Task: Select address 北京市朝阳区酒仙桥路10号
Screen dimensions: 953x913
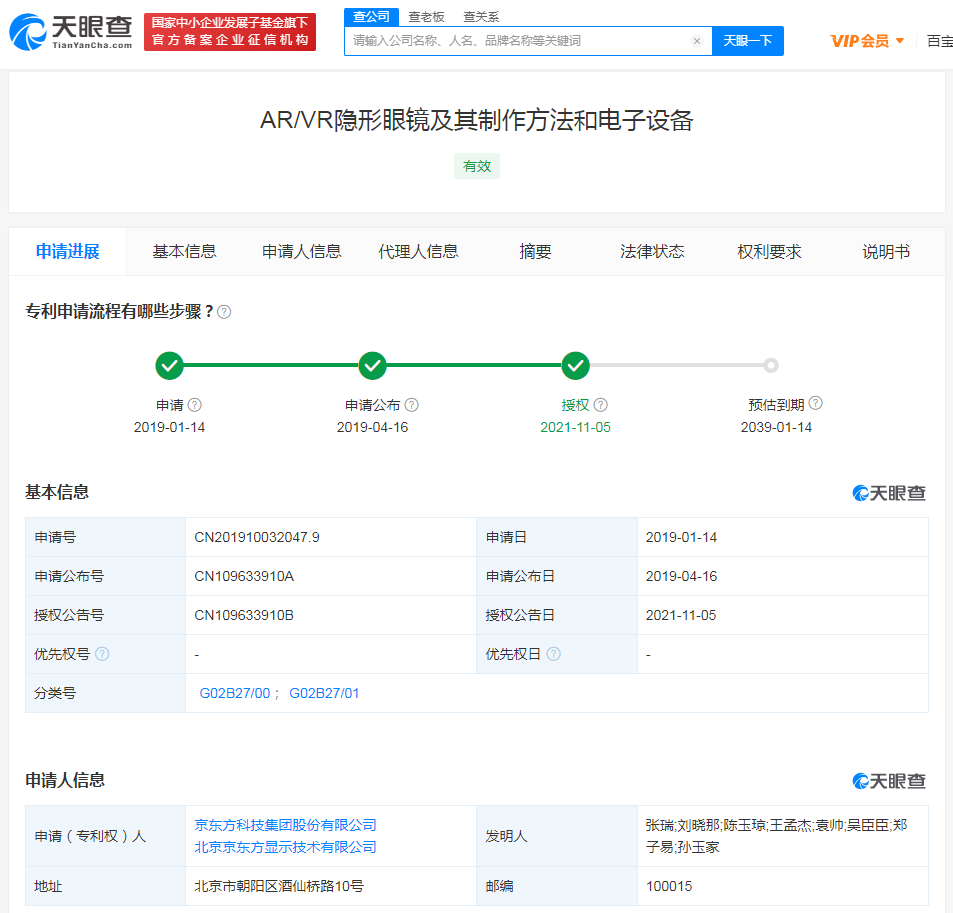Action: [278, 886]
